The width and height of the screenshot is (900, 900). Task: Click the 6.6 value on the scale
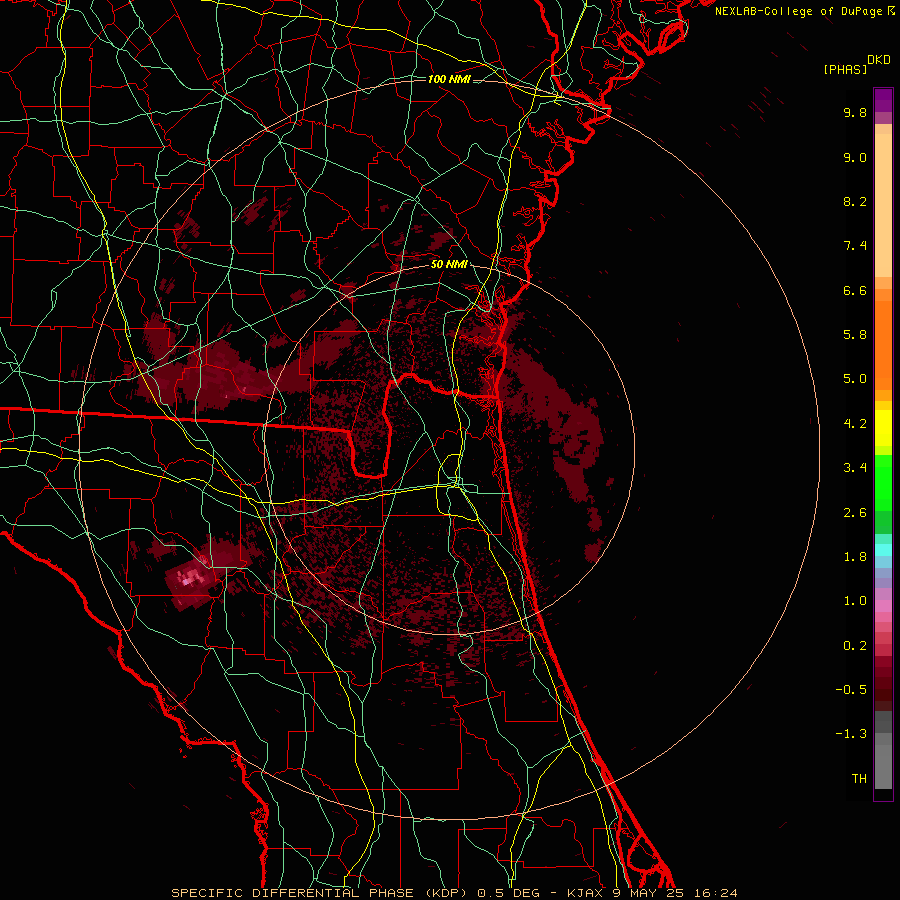[855, 290]
